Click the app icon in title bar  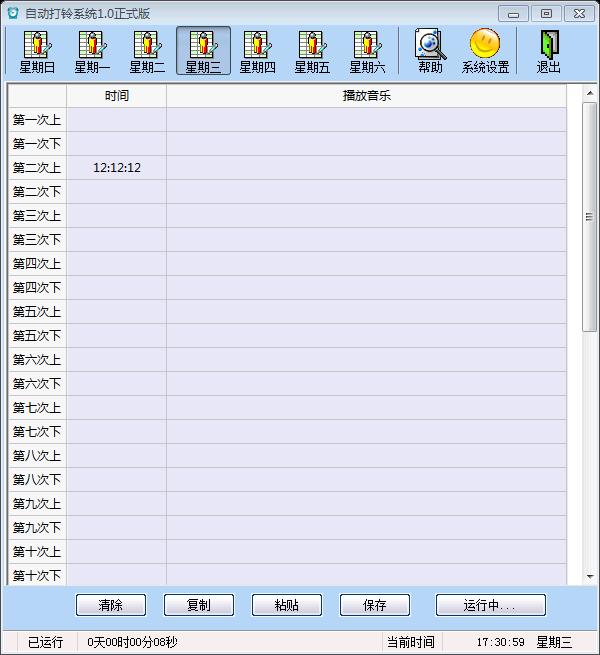[13, 13]
